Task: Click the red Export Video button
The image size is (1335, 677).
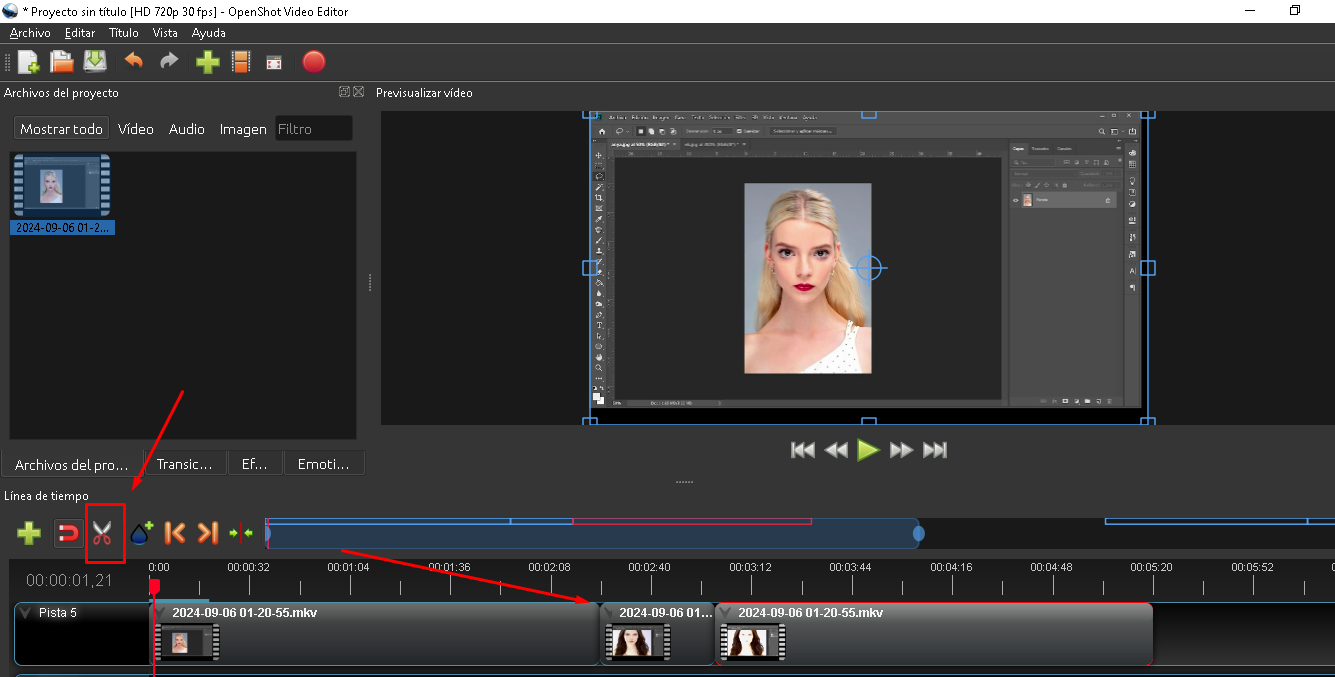Action: coord(314,62)
